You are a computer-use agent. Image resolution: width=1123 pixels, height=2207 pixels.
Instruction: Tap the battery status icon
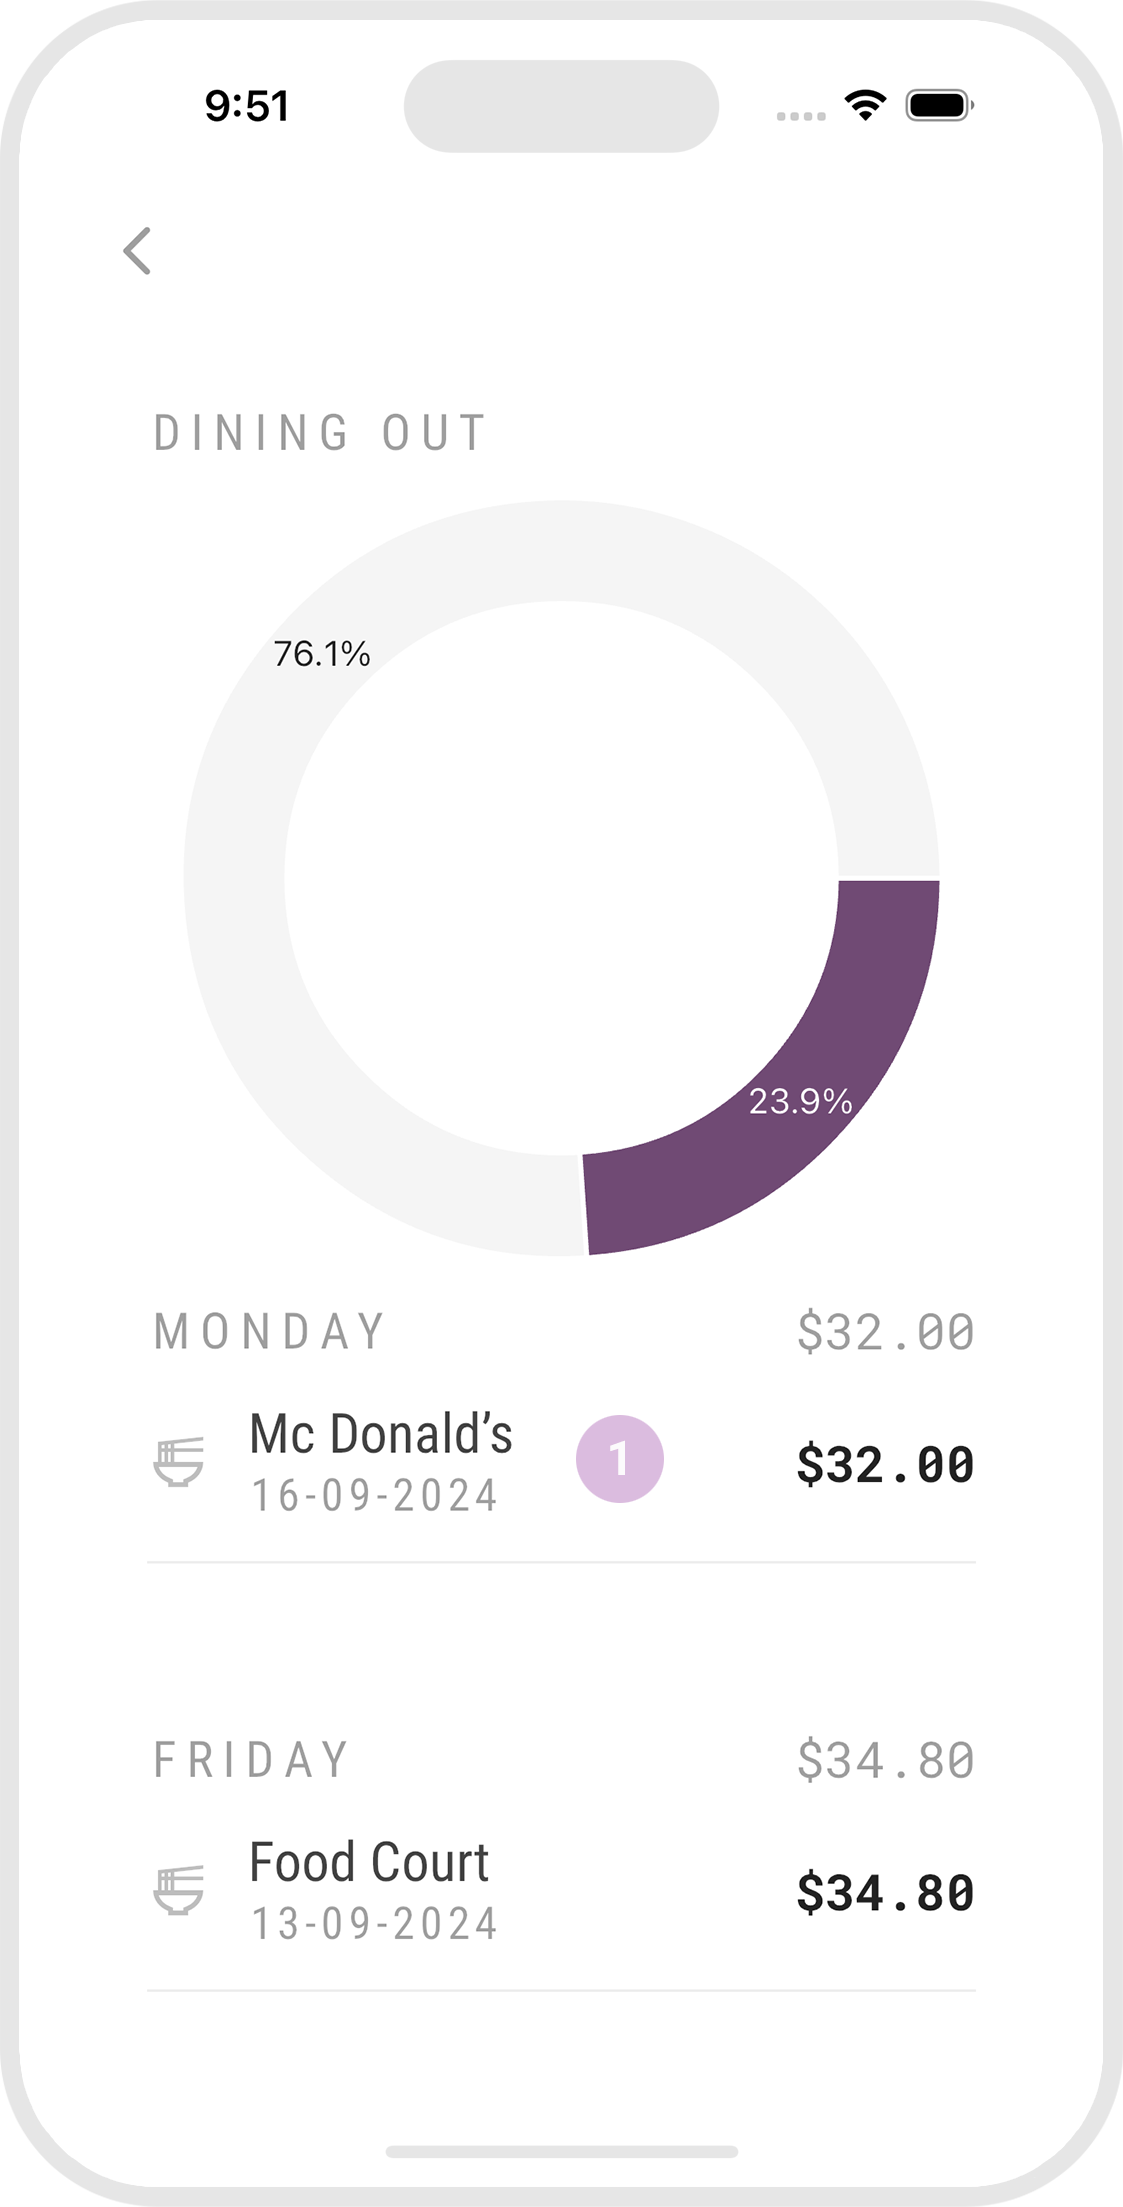pyautogui.click(x=939, y=105)
